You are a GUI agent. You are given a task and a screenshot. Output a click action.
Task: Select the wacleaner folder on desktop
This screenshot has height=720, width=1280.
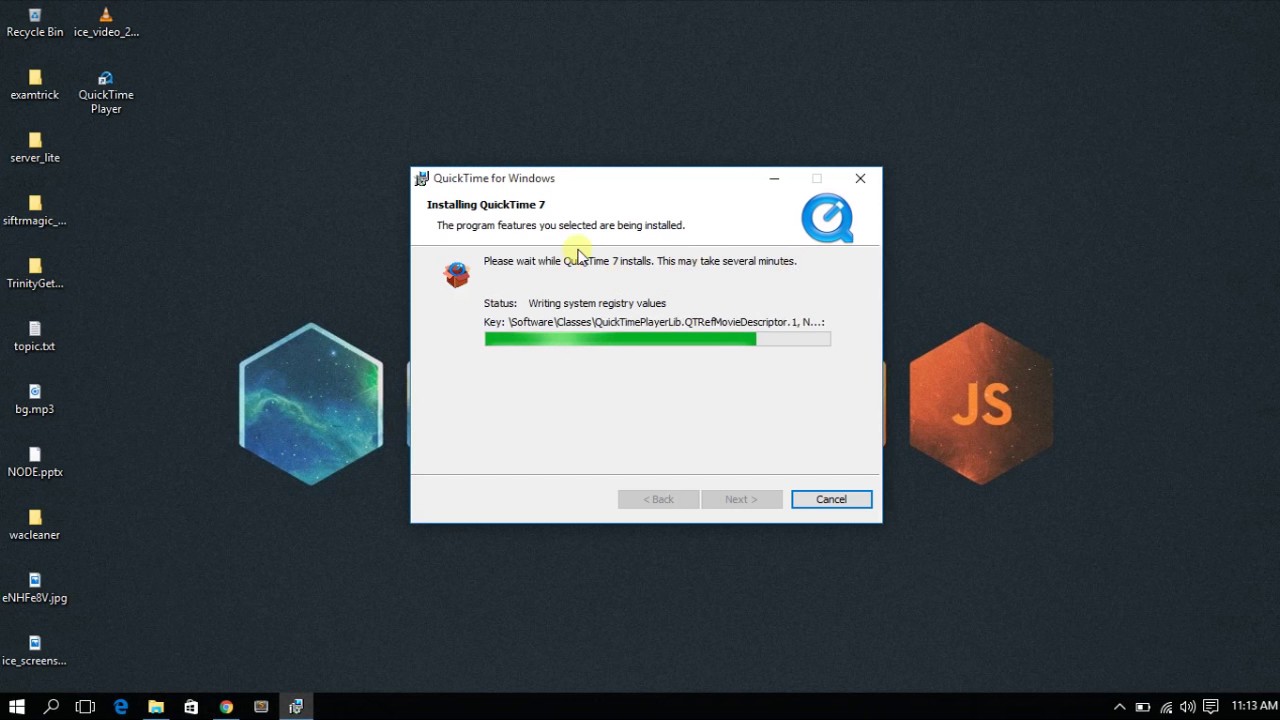[35, 527]
